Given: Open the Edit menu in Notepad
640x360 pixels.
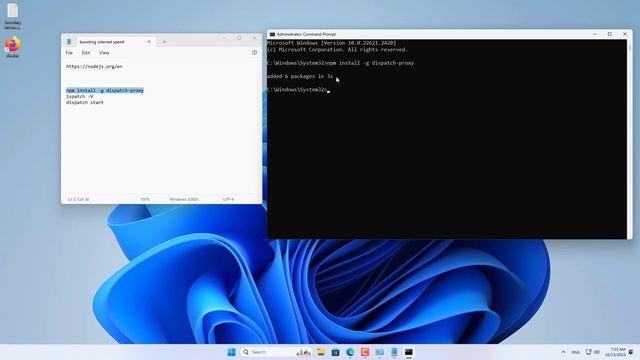Looking at the screenshot, I should (x=86, y=53).
